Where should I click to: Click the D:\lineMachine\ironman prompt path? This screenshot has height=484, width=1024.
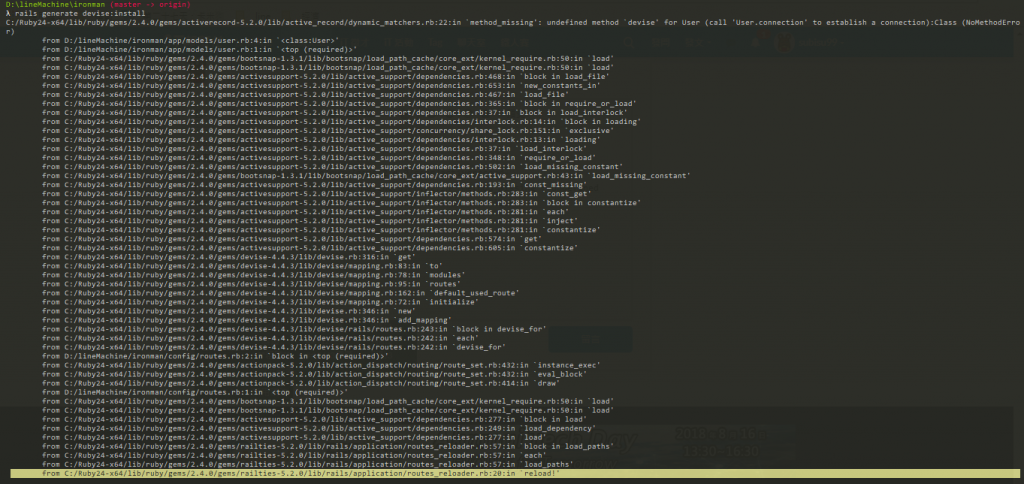point(54,5)
